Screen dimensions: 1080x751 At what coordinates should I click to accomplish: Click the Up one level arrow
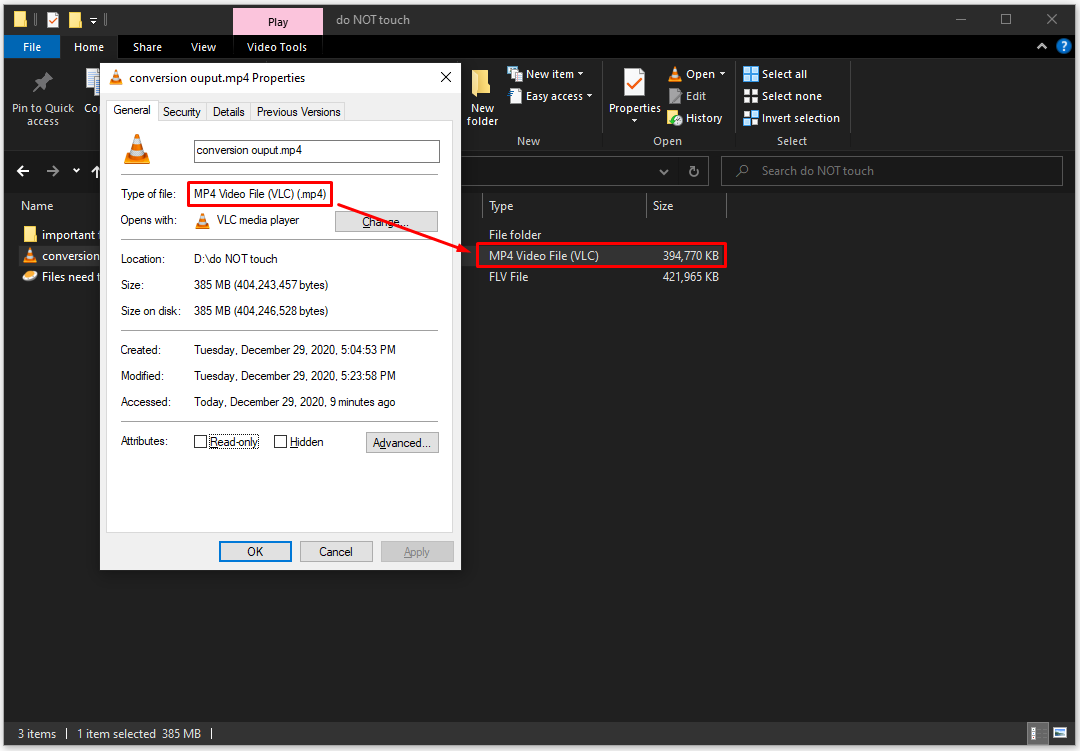point(96,171)
